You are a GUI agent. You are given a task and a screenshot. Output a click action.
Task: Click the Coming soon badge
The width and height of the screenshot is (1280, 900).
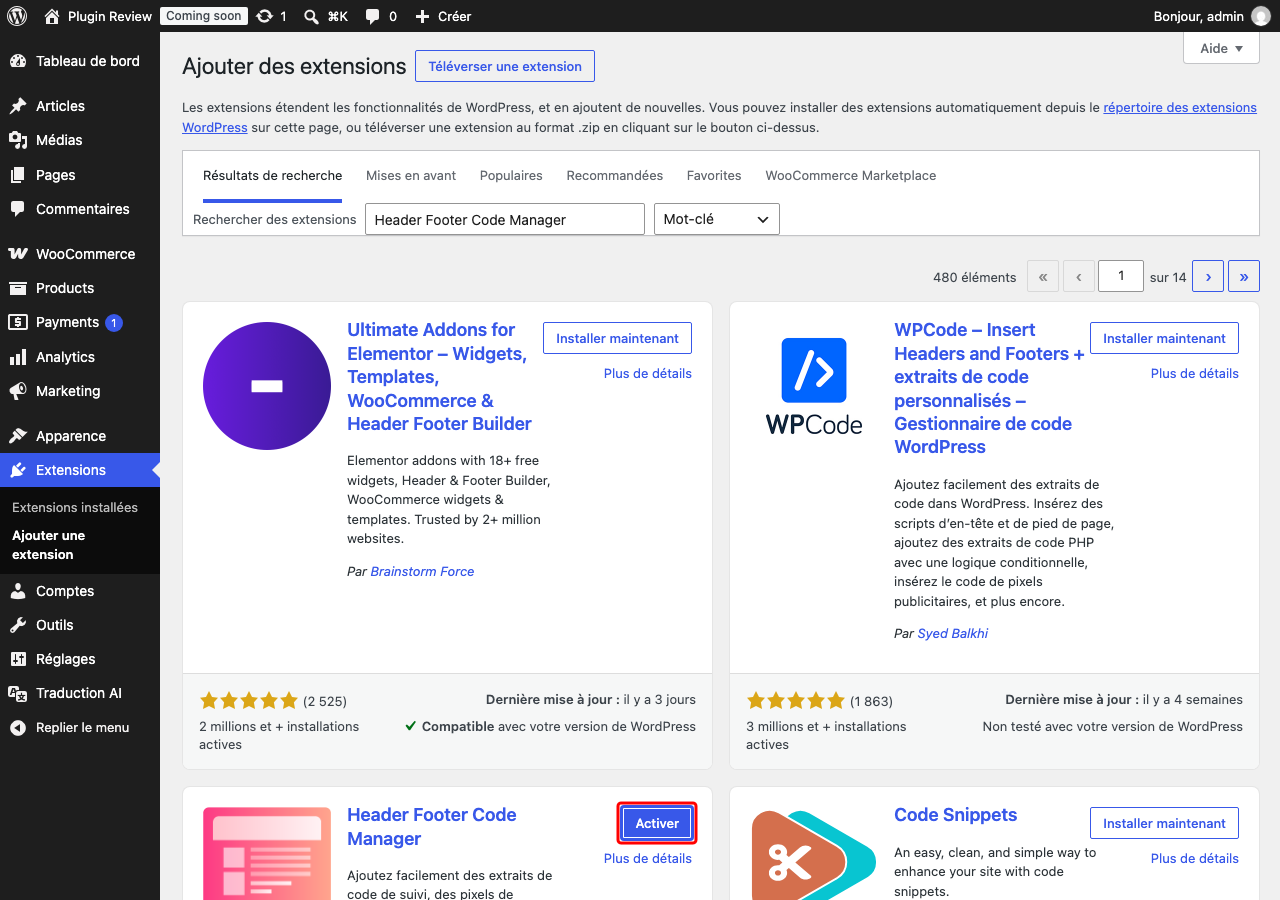coord(204,16)
